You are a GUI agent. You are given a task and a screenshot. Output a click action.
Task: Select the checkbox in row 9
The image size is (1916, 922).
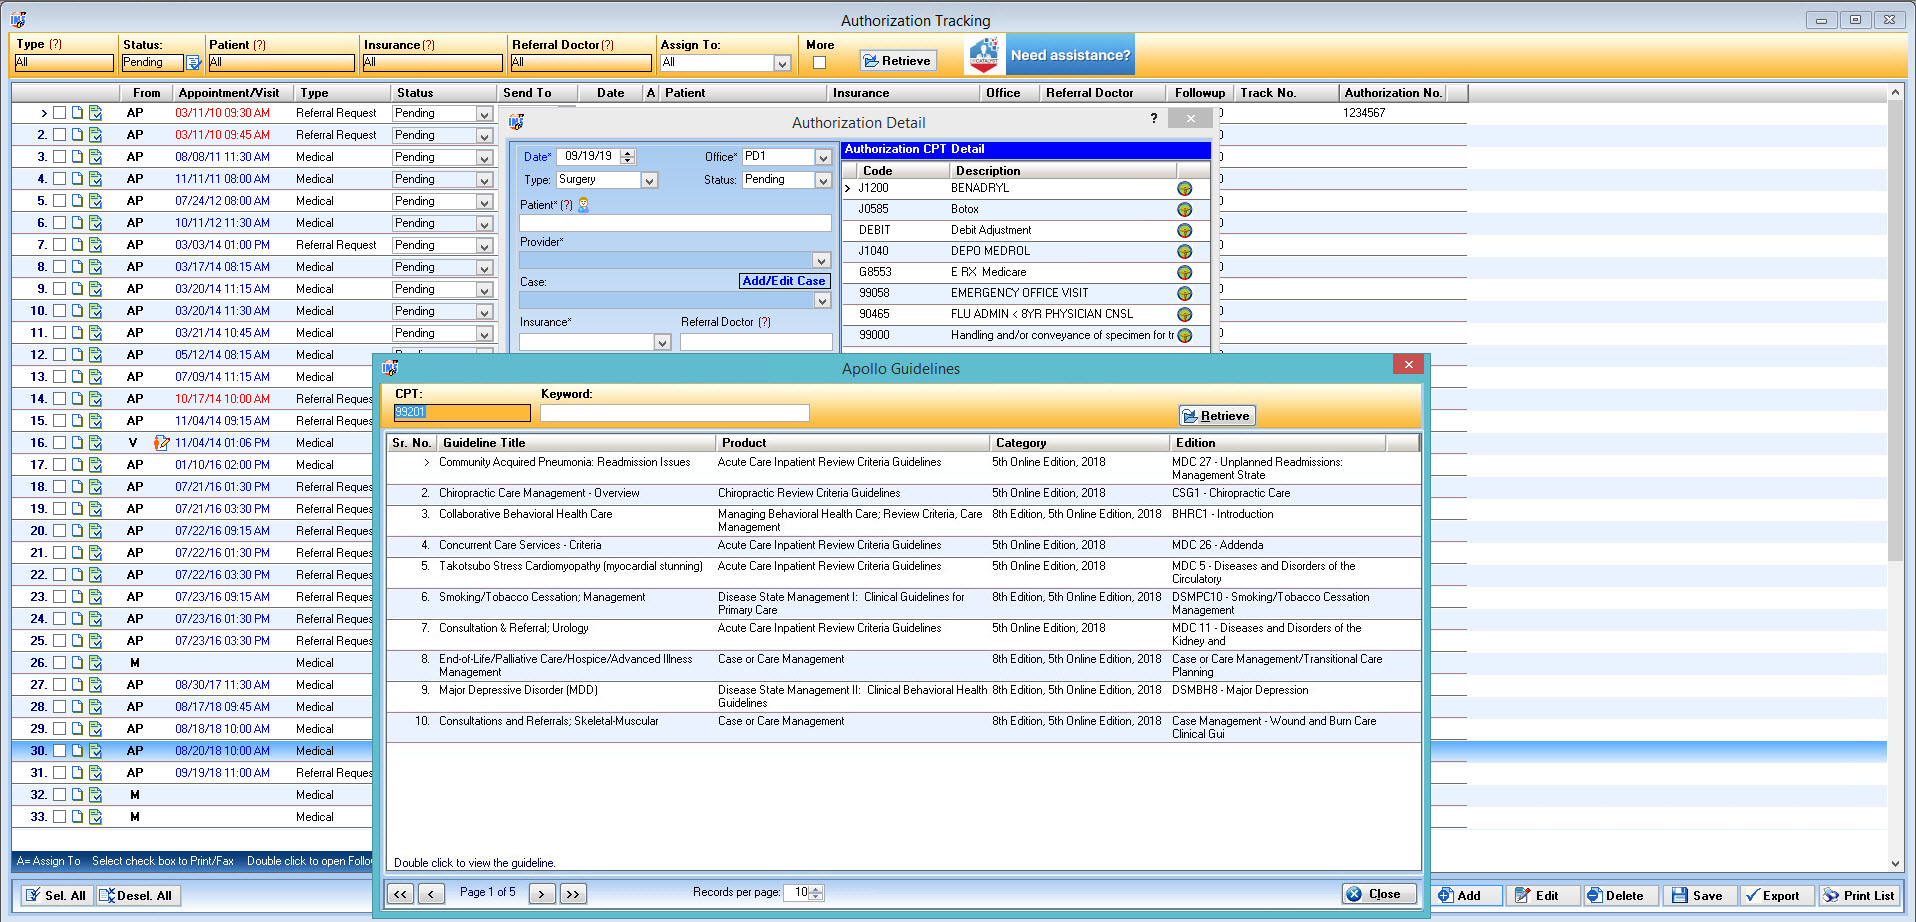tap(60, 289)
